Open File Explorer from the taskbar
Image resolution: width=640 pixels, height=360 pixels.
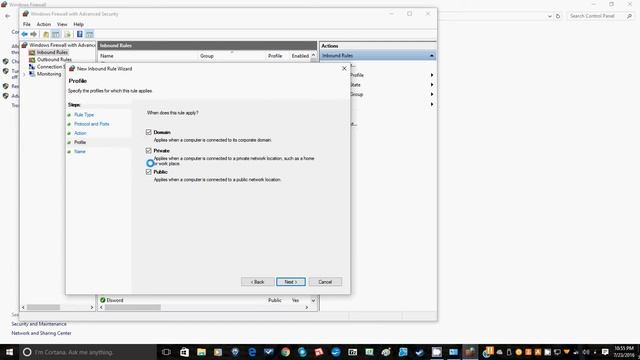coord(201,352)
